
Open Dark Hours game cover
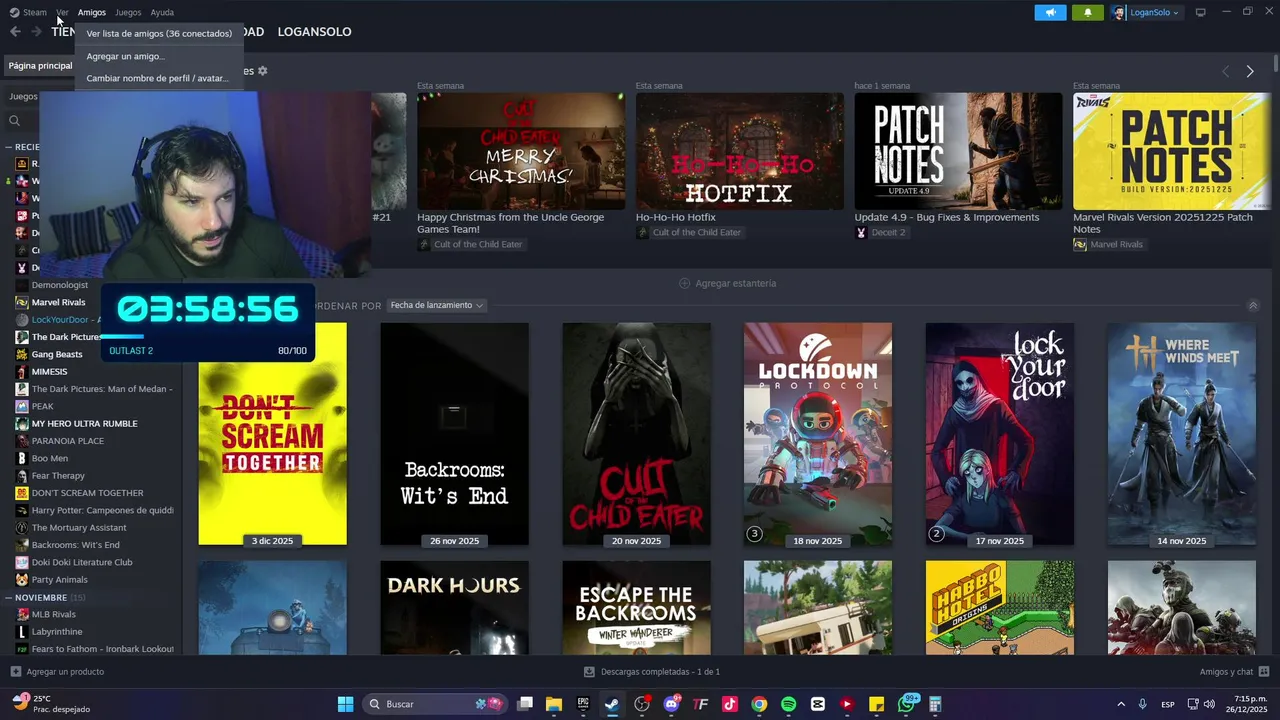[455, 608]
